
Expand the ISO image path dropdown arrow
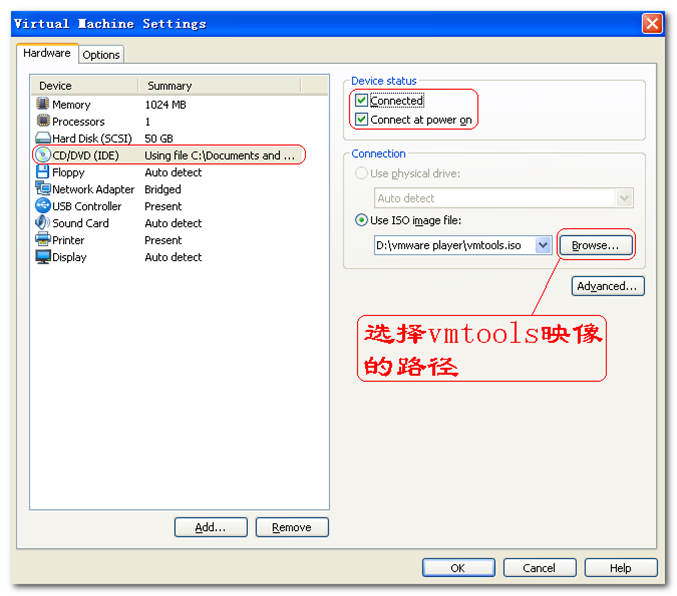pyautogui.click(x=543, y=245)
